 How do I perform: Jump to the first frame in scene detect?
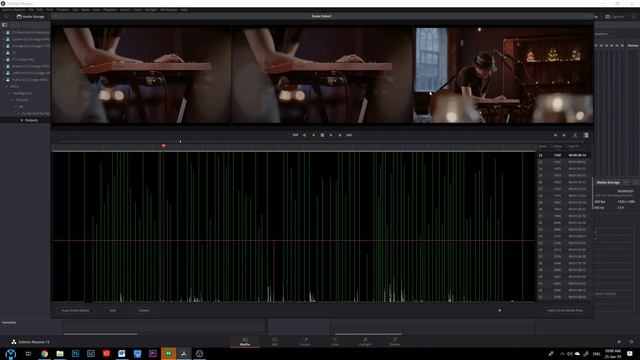(295, 135)
